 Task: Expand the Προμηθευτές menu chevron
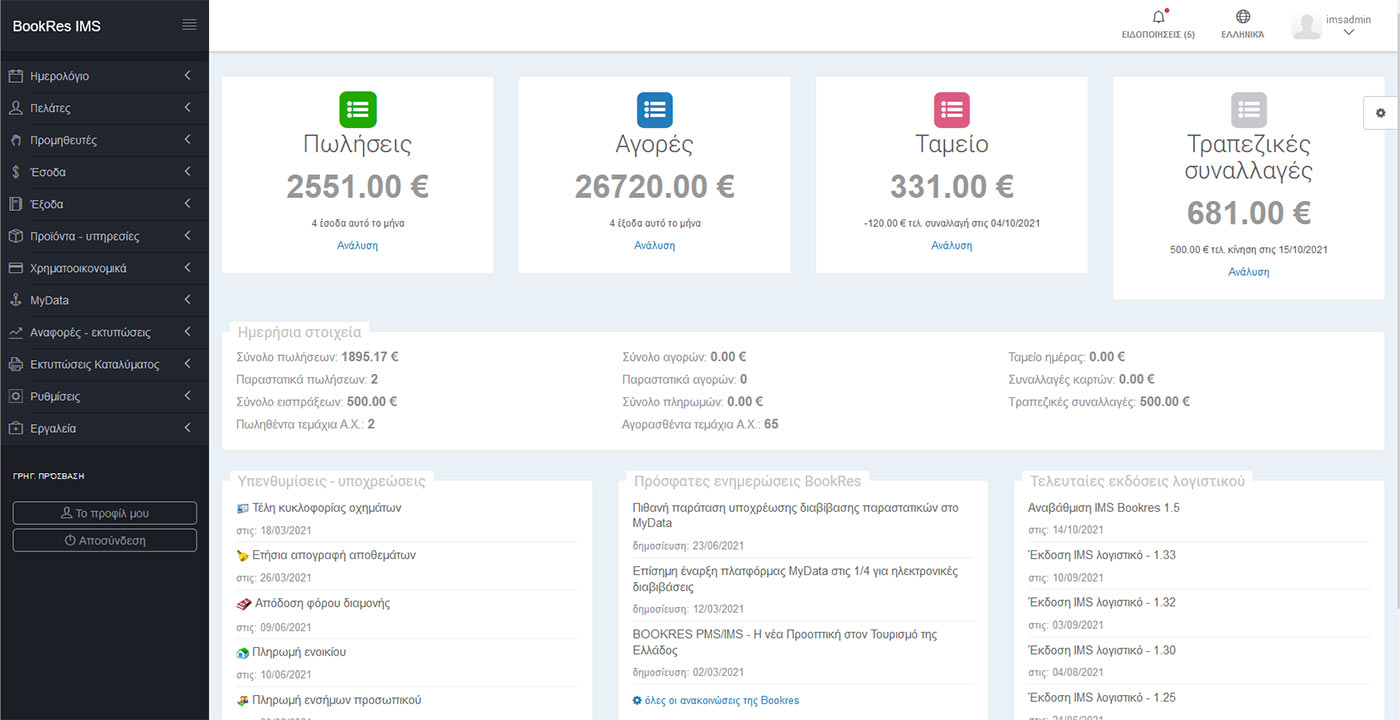click(x=188, y=140)
